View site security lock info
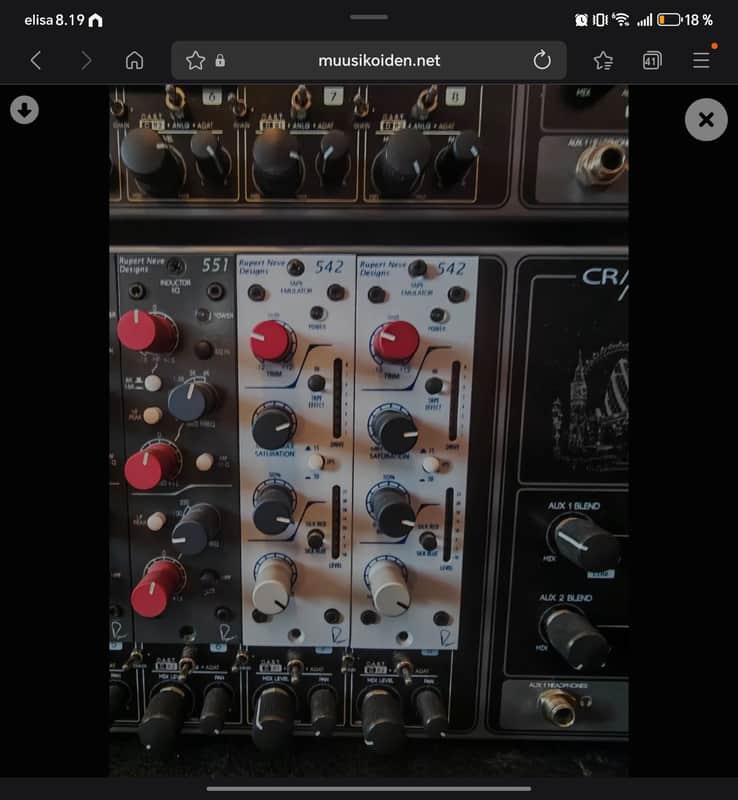 coord(220,61)
